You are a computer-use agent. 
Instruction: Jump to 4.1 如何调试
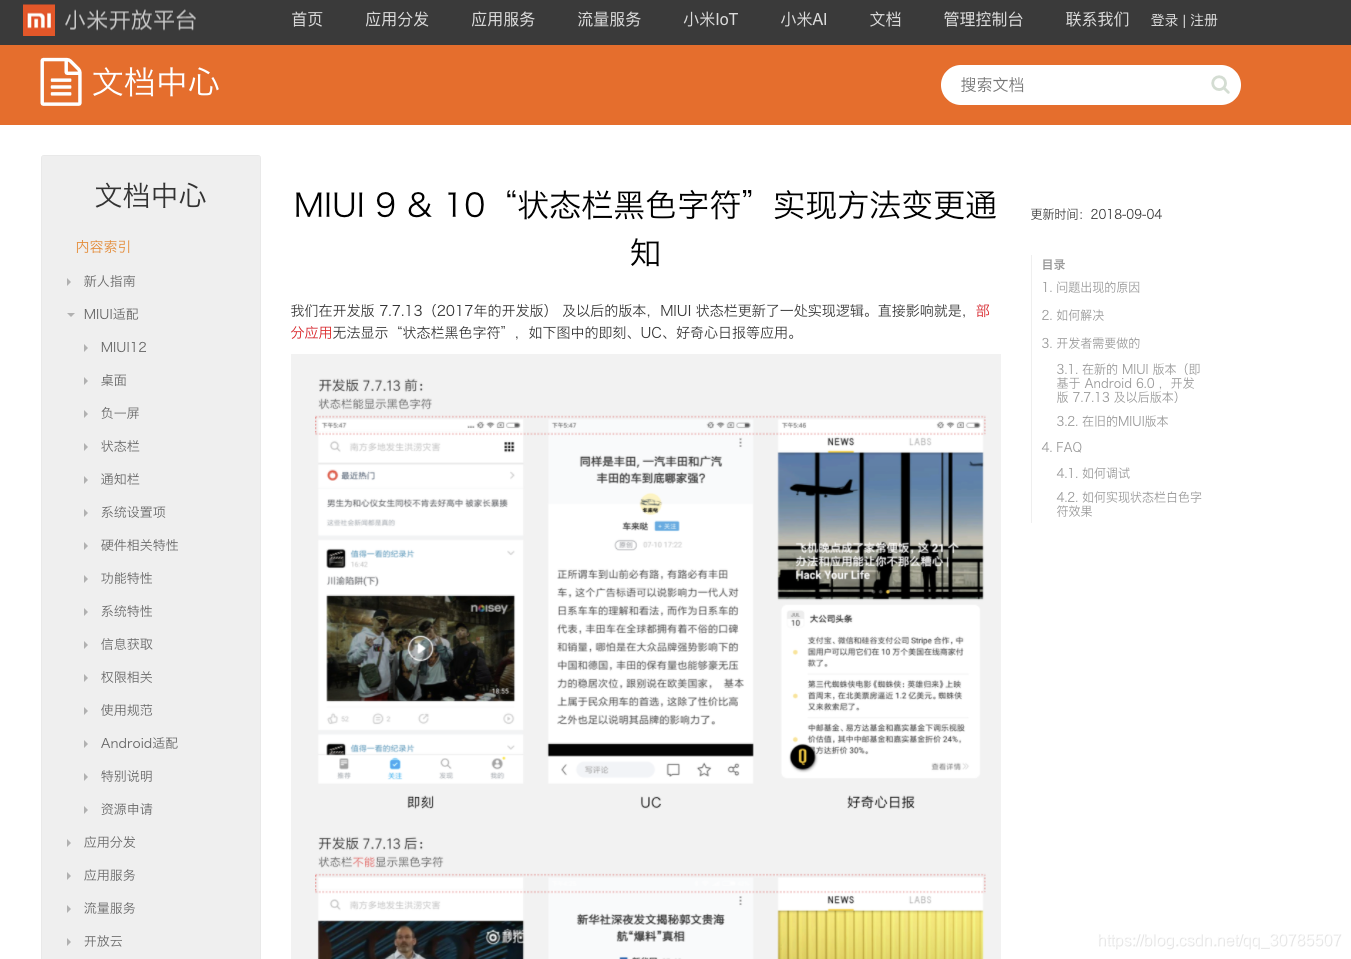coord(1094,473)
